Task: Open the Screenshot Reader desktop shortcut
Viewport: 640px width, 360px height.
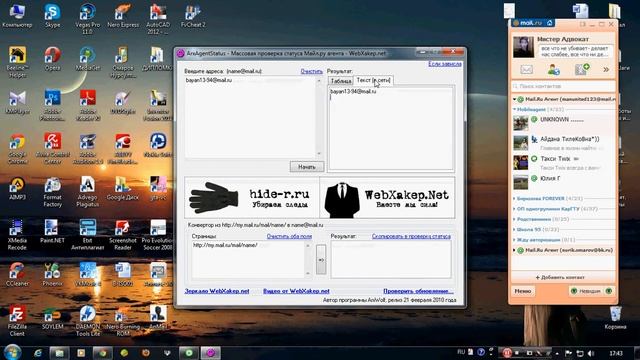Action: pyautogui.click(x=123, y=235)
